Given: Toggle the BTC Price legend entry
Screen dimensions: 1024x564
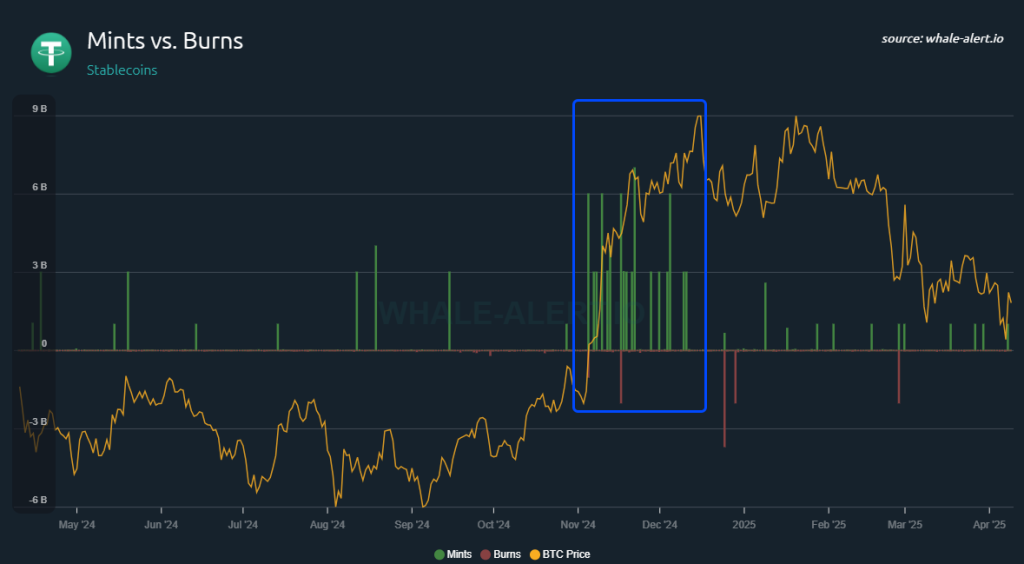Looking at the screenshot, I should 560,554.
